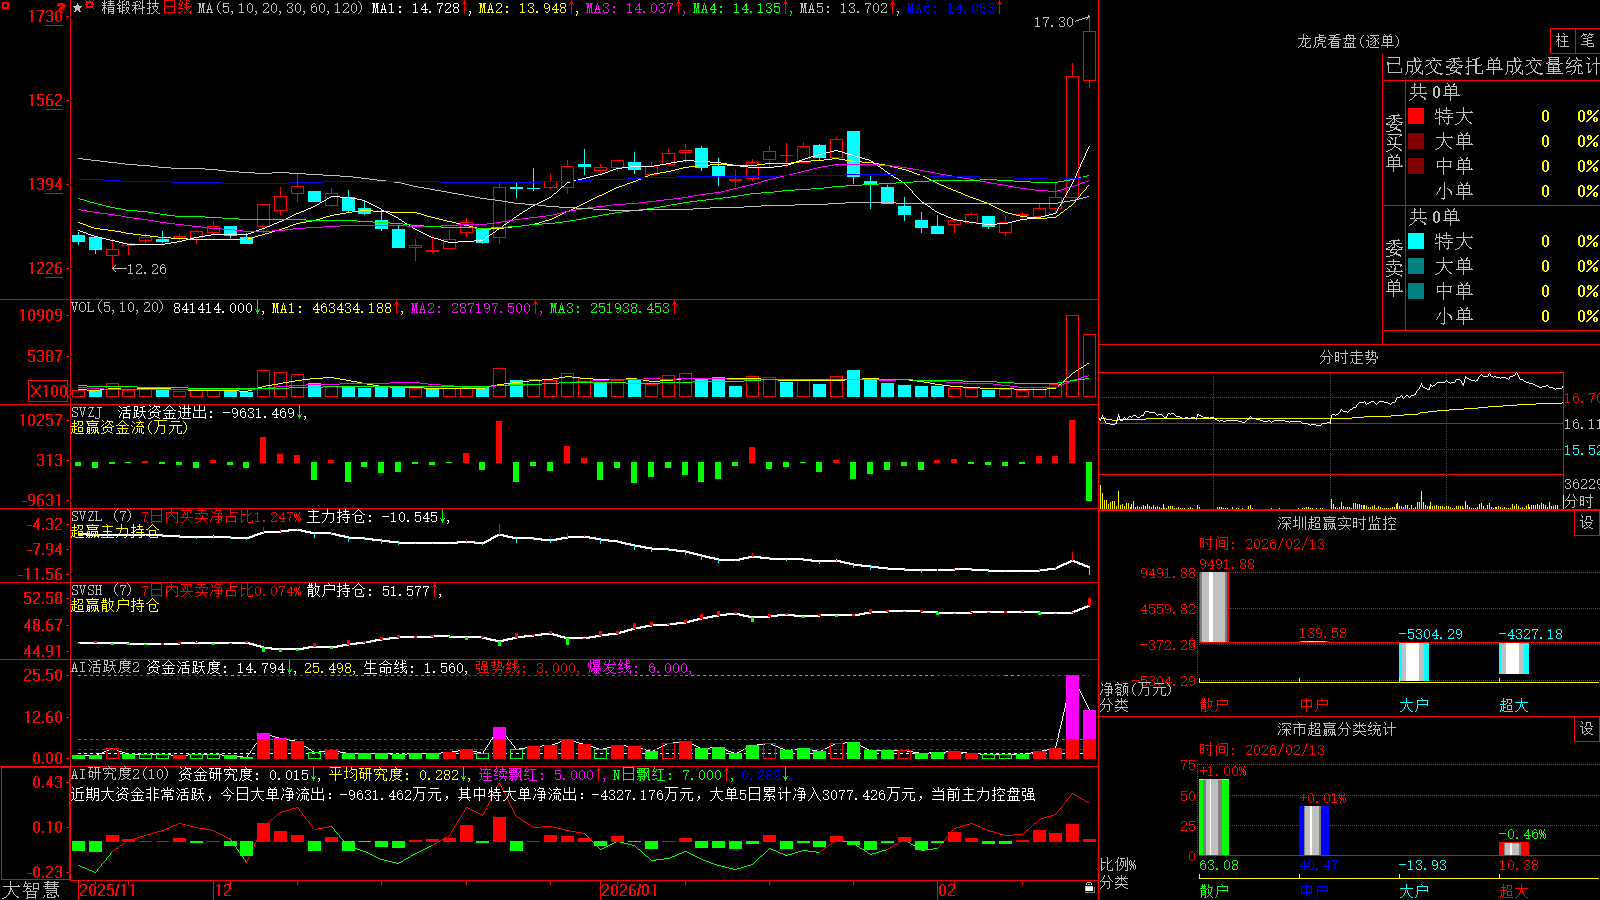Click the 大户 bar showing -5304.29
The width and height of the screenshot is (1600, 900).
[x=1413, y=662]
